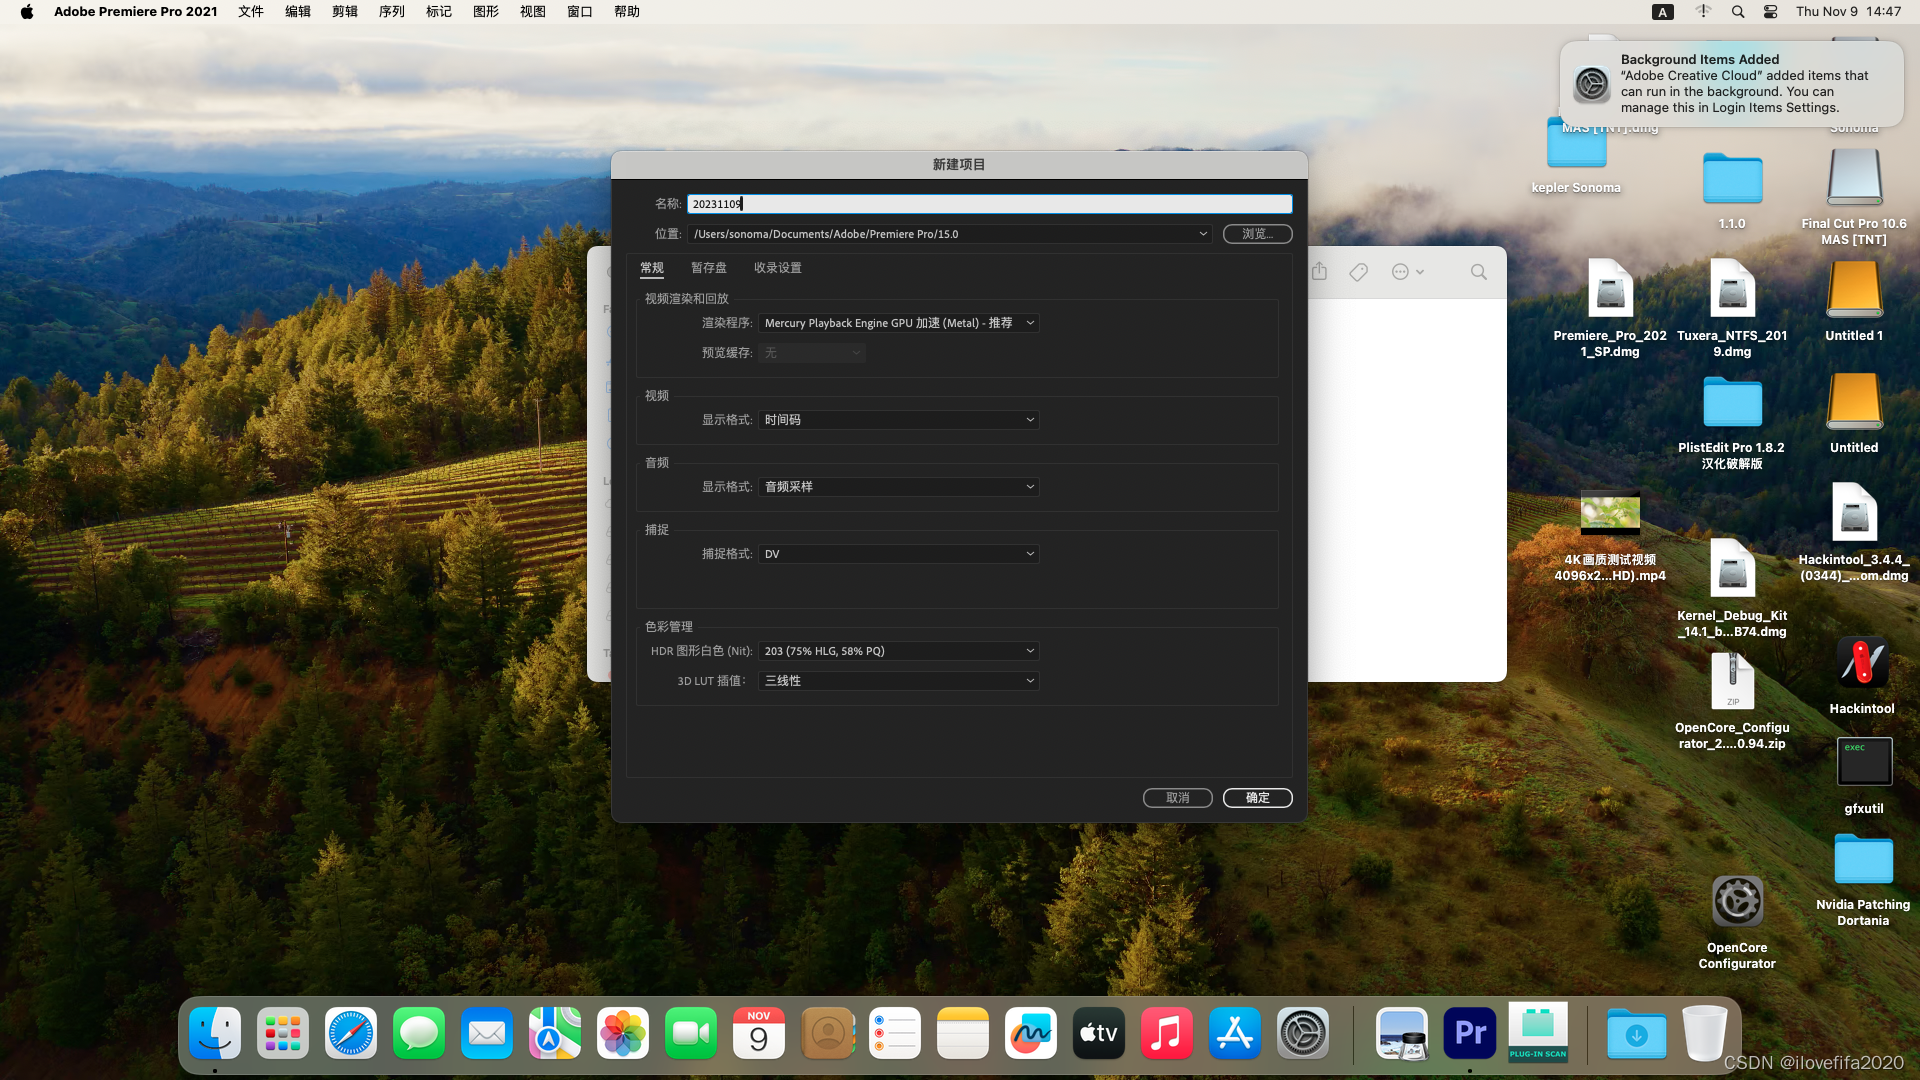Open Freeform app in the Dock
Viewport: 1920px width, 1080px height.
(x=1030, y=1033)
